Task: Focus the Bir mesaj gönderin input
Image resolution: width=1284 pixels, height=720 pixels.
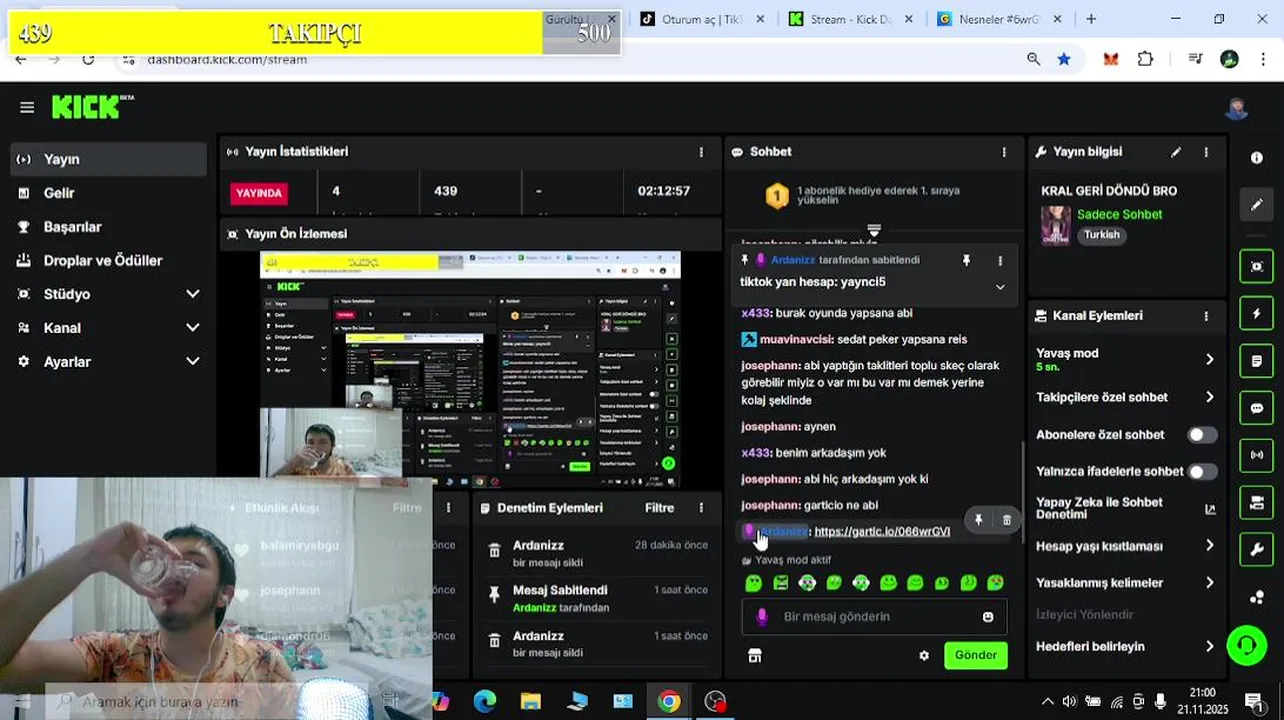Action: click(x=874, y=617)
